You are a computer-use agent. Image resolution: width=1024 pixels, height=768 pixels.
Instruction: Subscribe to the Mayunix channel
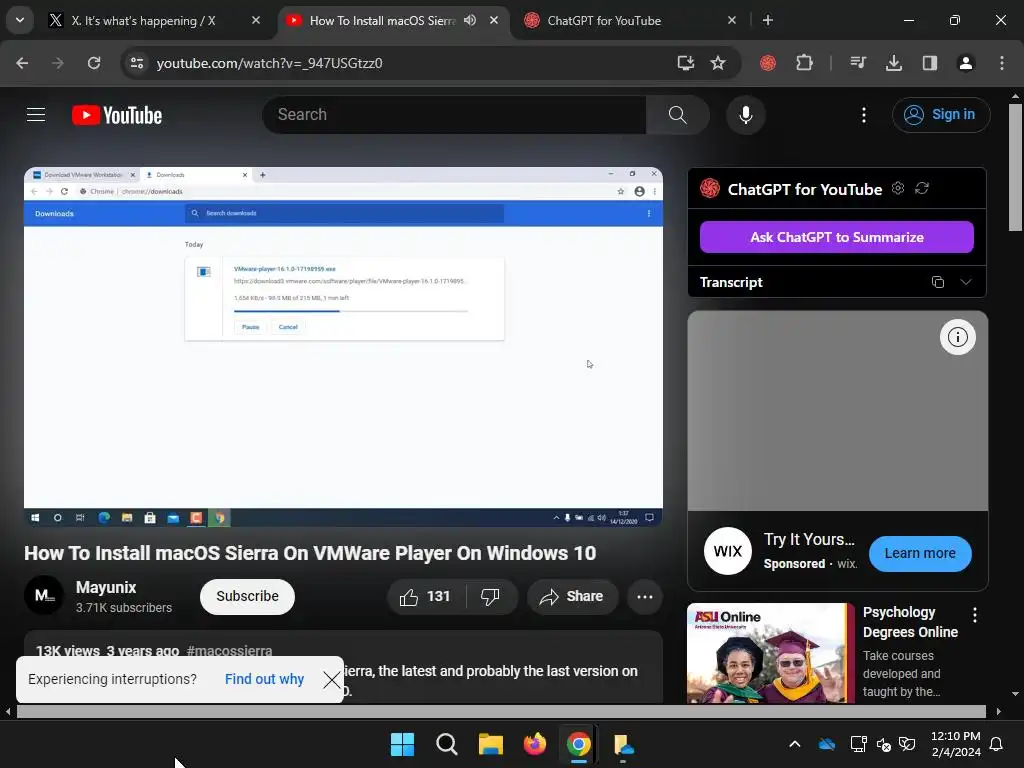(247, 596)
